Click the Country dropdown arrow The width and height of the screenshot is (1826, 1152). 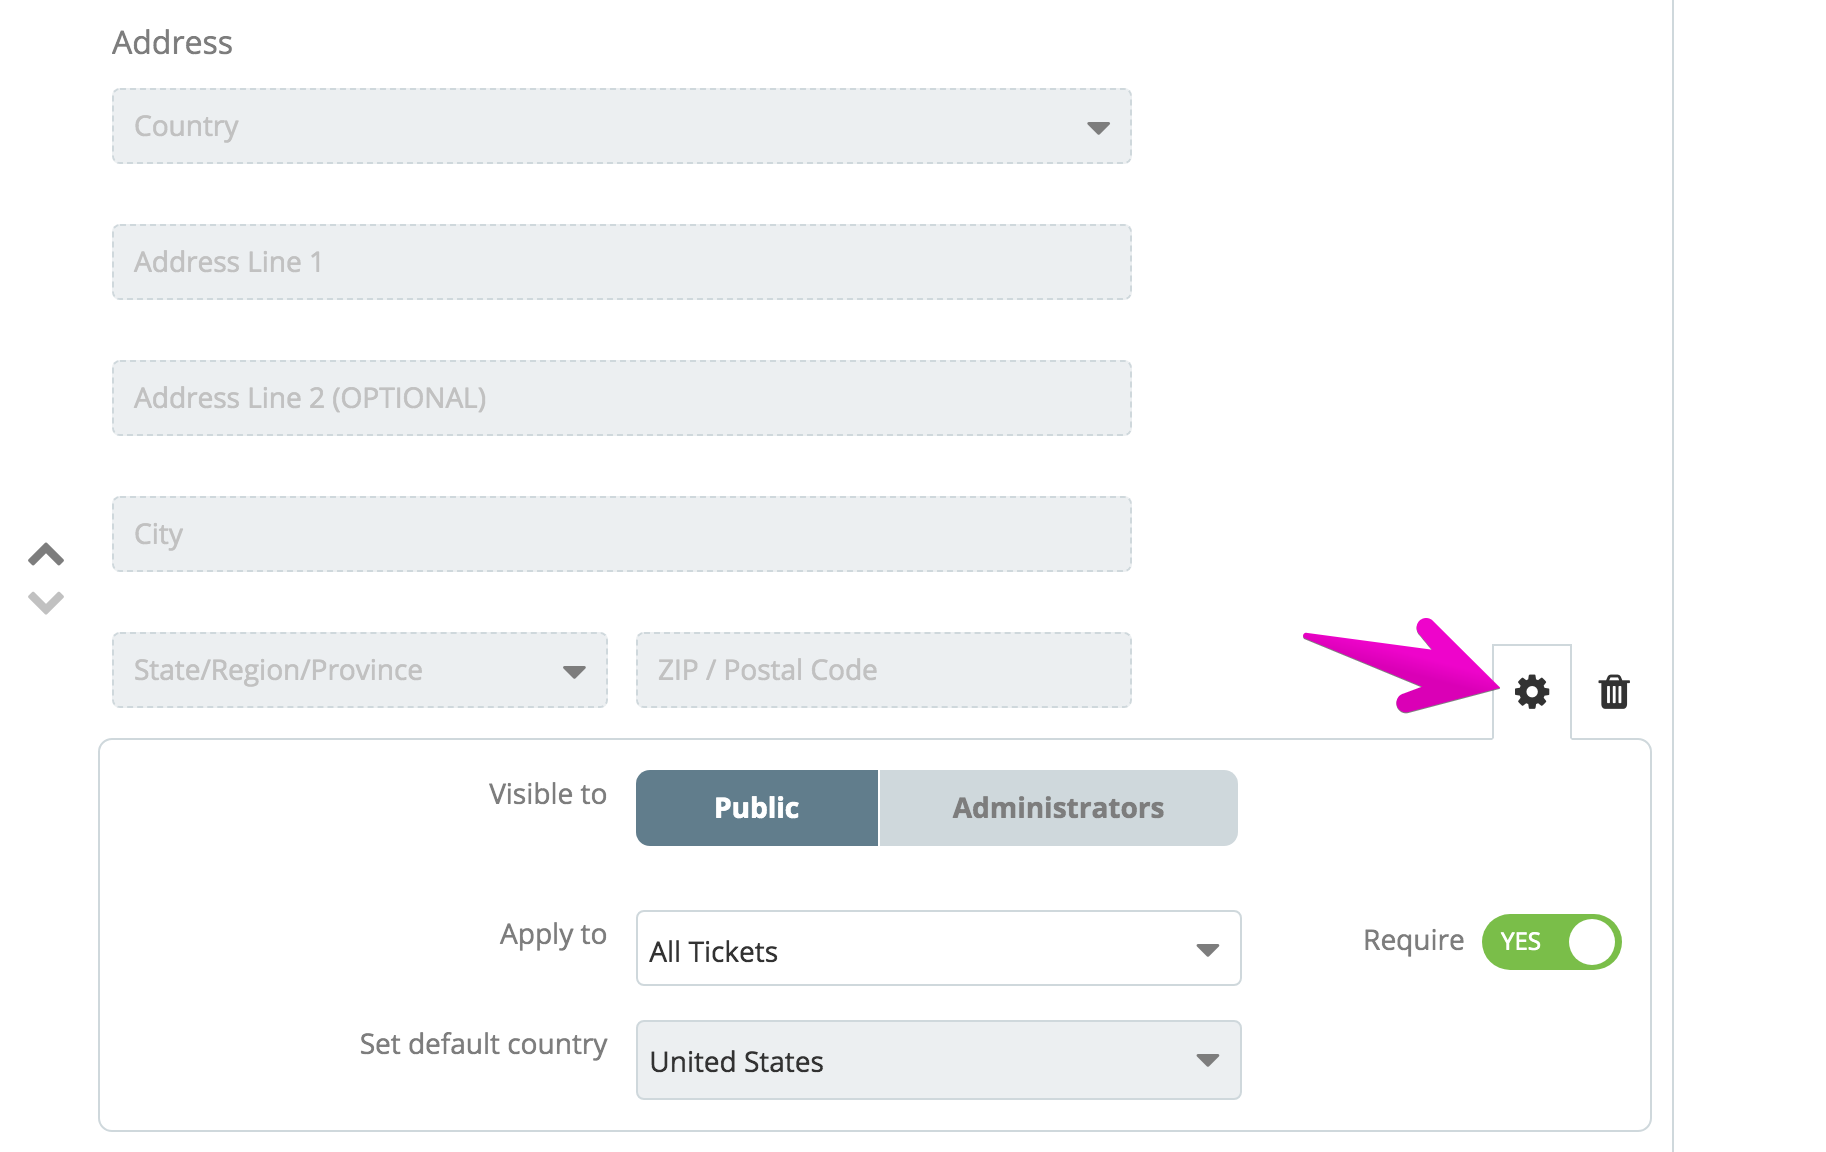click(x=1098, y=128)
